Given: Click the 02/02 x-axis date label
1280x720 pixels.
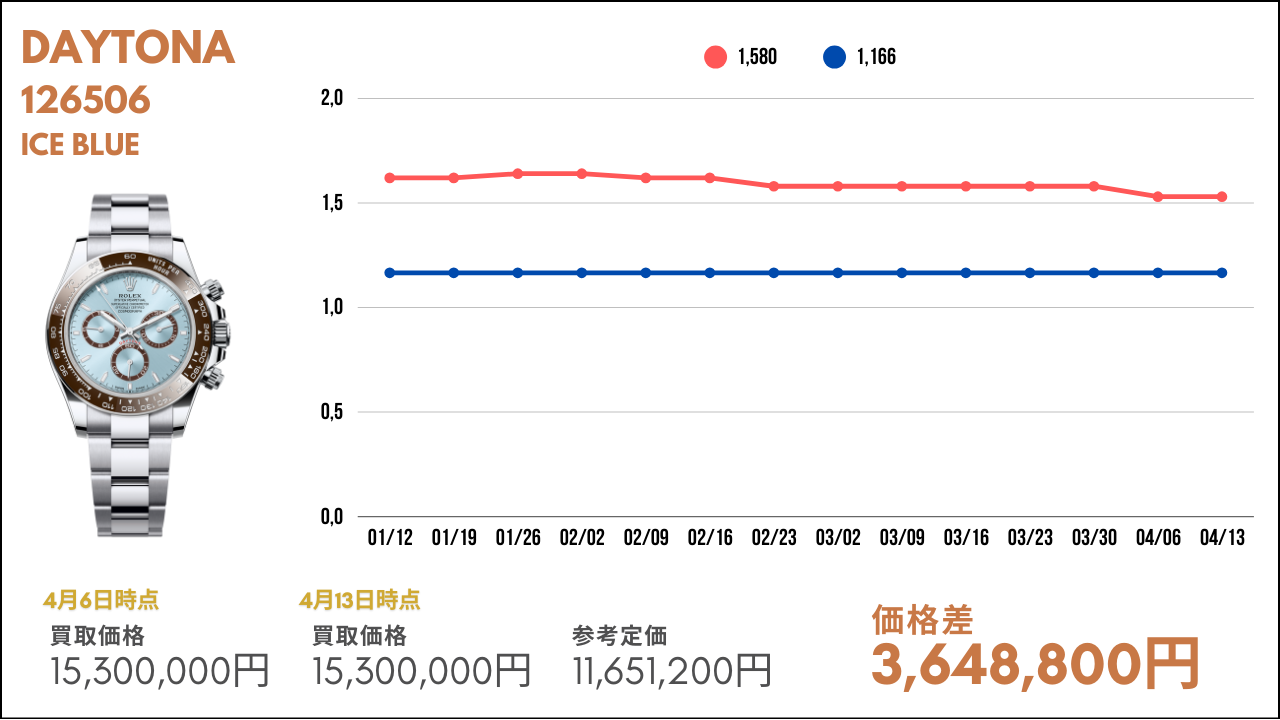Looking at the screenshot, I should pyautogui.click(x=582, y=538).
